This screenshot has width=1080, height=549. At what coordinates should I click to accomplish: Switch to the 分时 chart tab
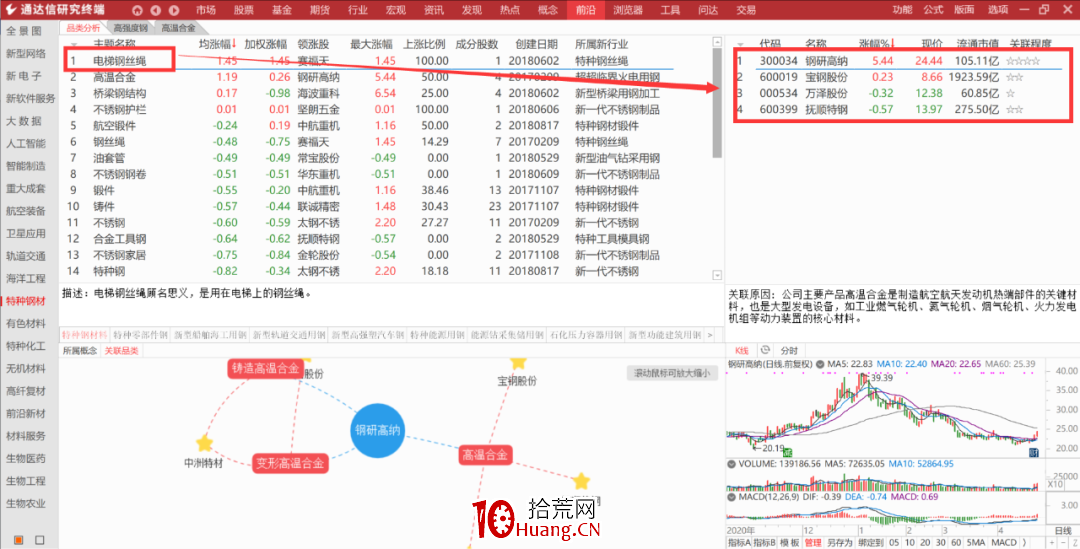pyautogui.click(x=789, y=350)
